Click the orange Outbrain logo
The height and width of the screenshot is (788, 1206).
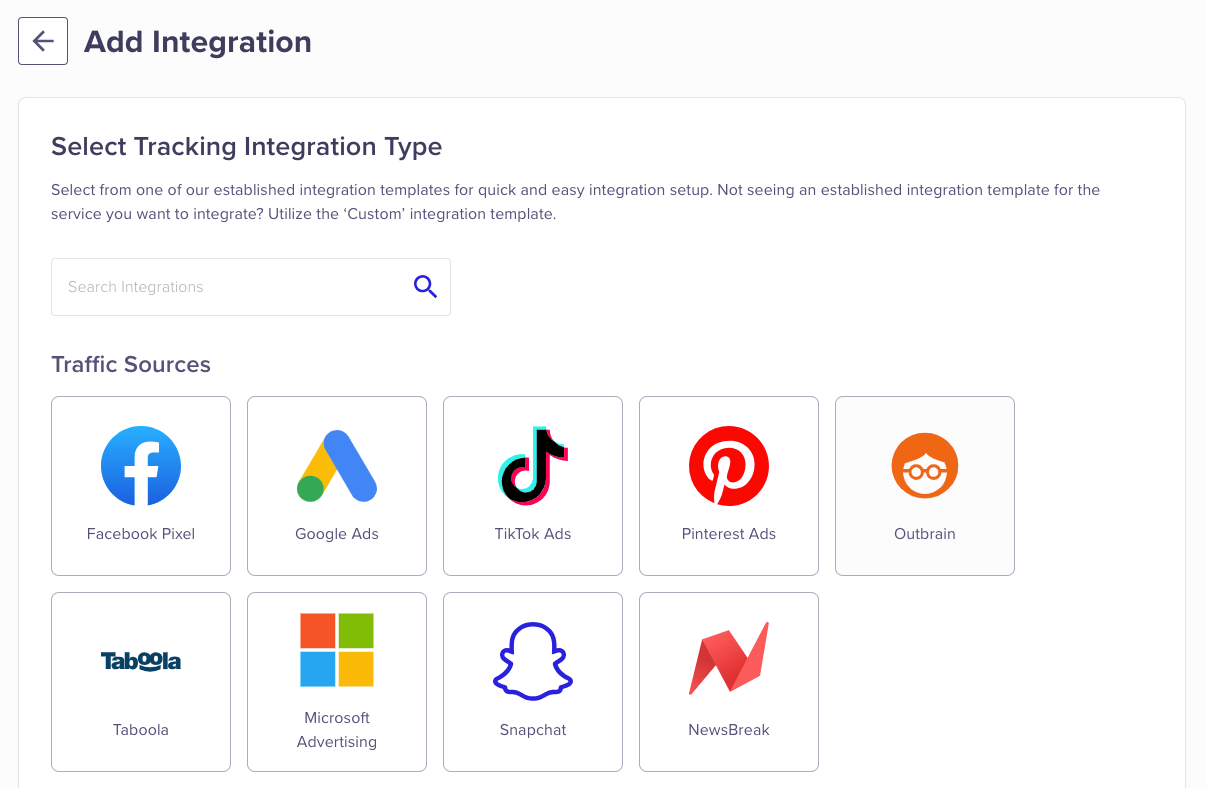(925, 466)
